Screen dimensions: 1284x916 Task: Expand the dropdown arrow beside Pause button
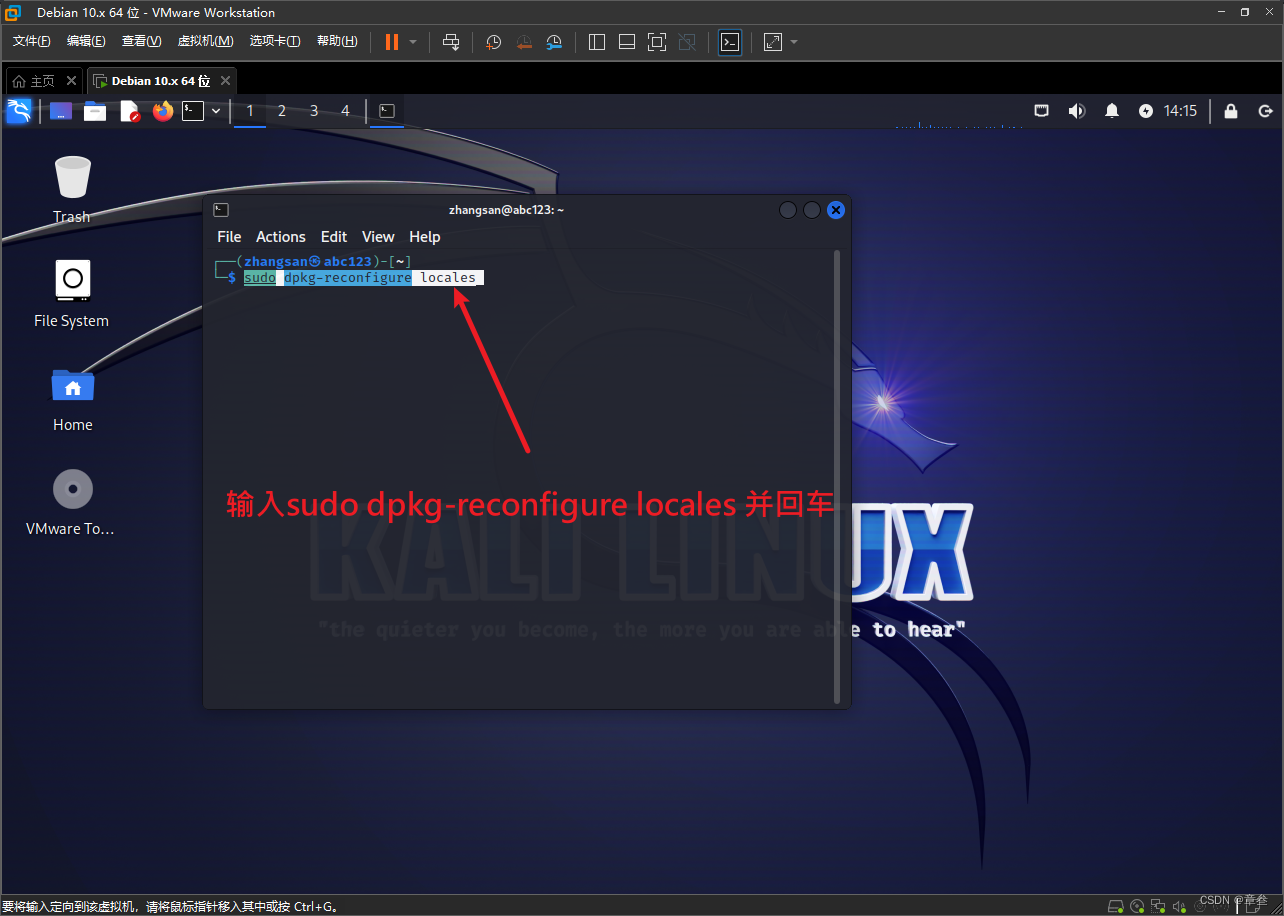(413, 42)
